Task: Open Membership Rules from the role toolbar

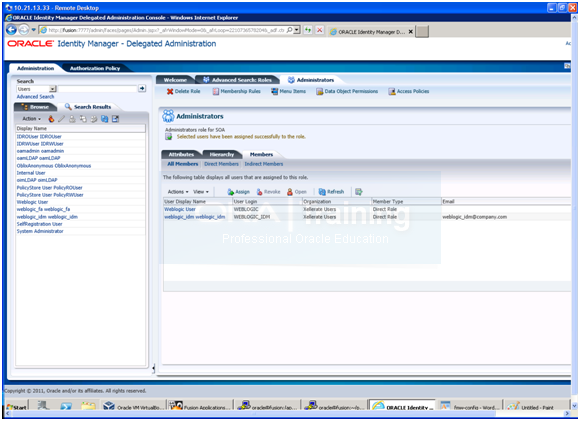Action: (236, 91)
